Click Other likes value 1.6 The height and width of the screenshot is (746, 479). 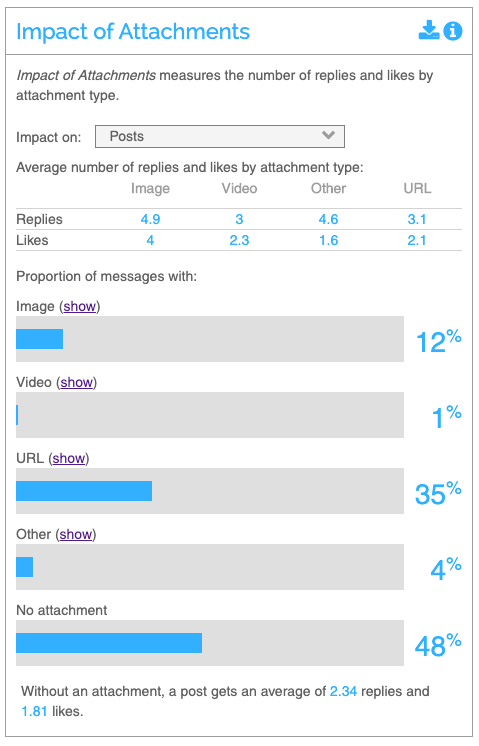[328, 240]
